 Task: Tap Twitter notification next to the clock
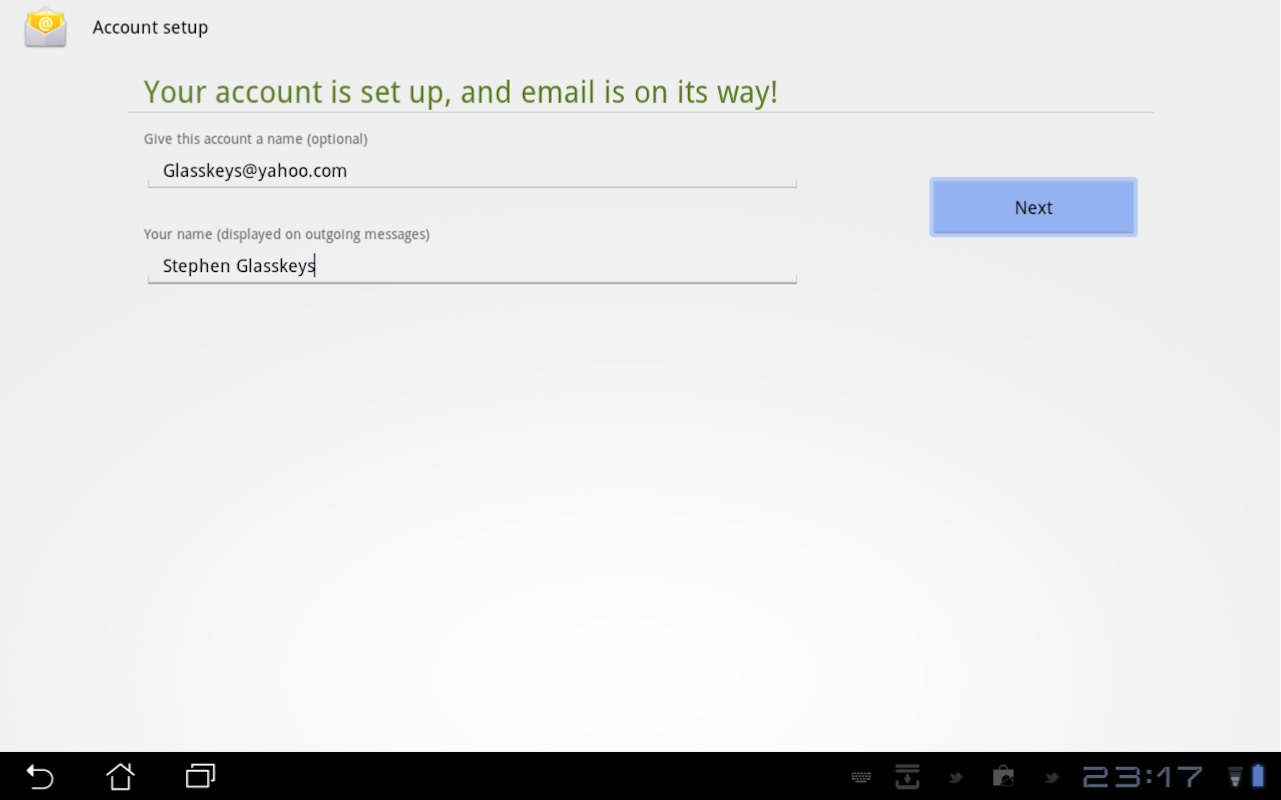(x=1051, y=777)
